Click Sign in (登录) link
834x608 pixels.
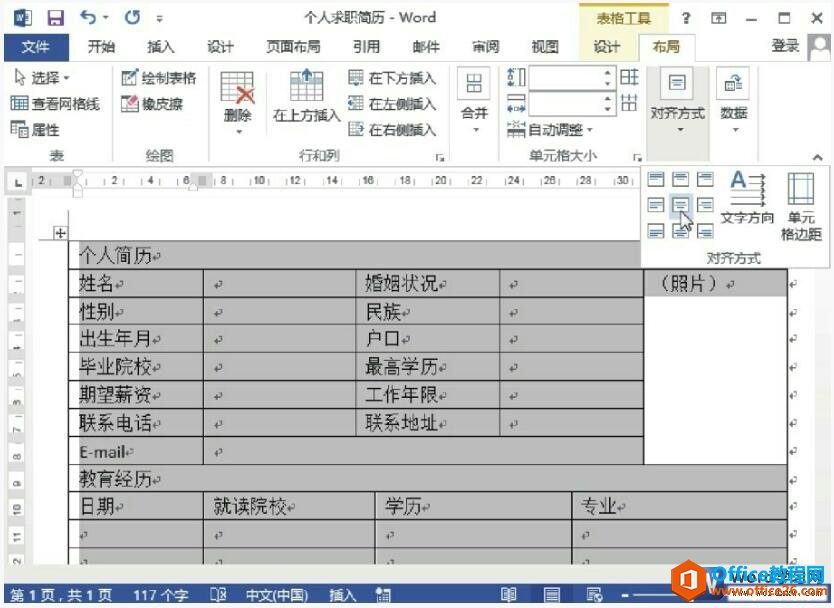[785, 46]
